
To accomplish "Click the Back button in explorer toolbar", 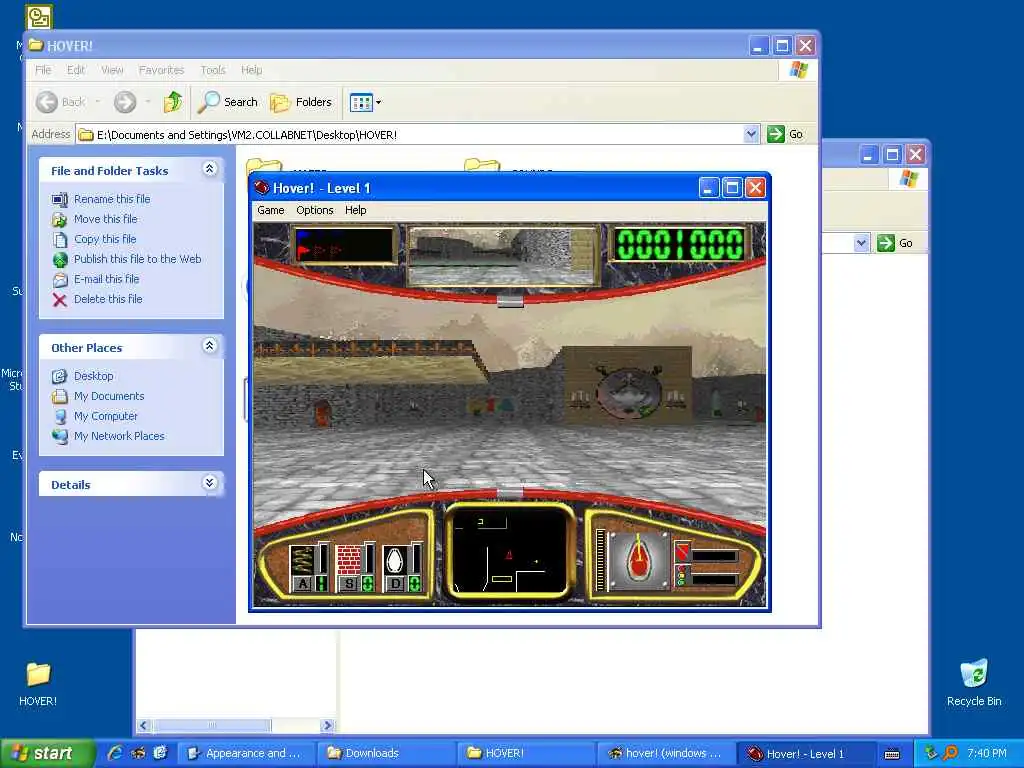I will click(61, 102).
